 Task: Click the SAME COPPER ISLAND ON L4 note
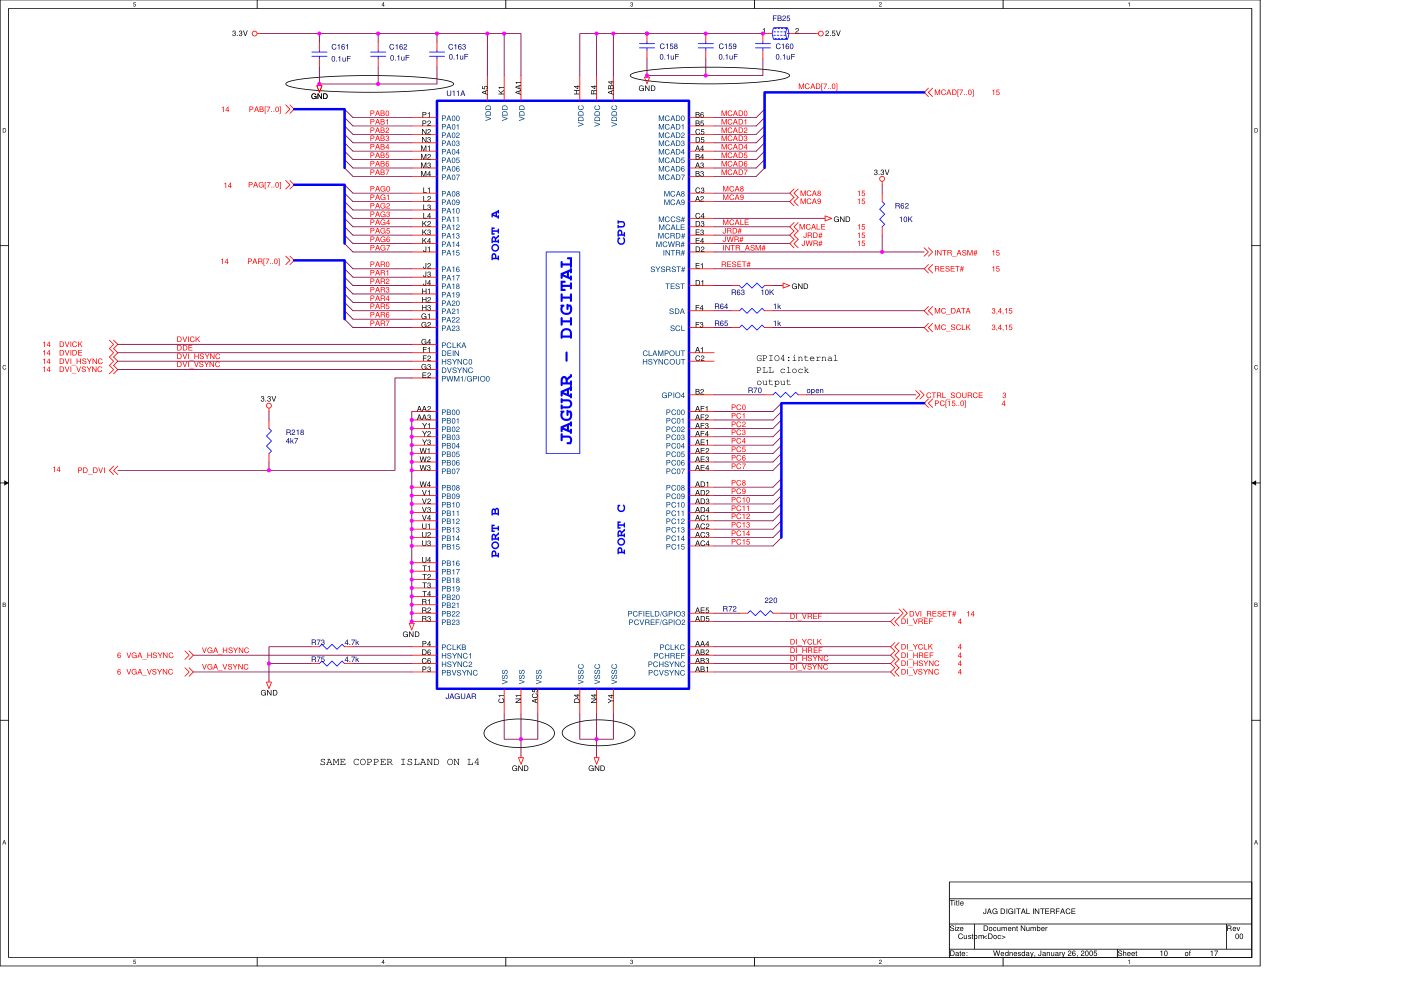click(400, 762)
